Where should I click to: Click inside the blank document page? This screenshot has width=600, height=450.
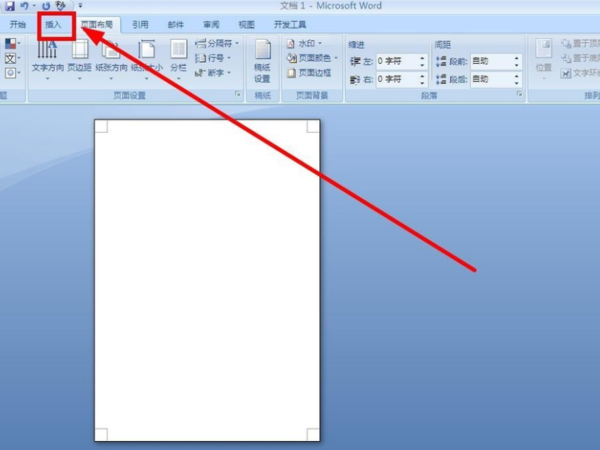click(x=207, y=280)
